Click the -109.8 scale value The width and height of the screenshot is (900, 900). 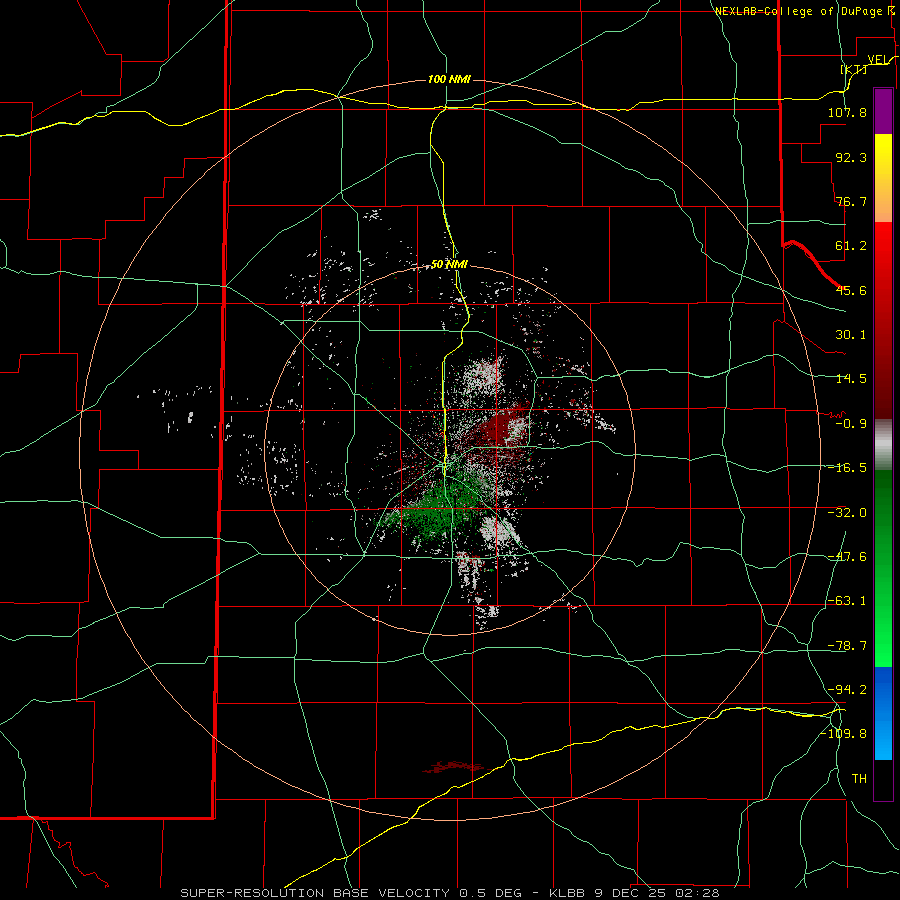[843, 734]
